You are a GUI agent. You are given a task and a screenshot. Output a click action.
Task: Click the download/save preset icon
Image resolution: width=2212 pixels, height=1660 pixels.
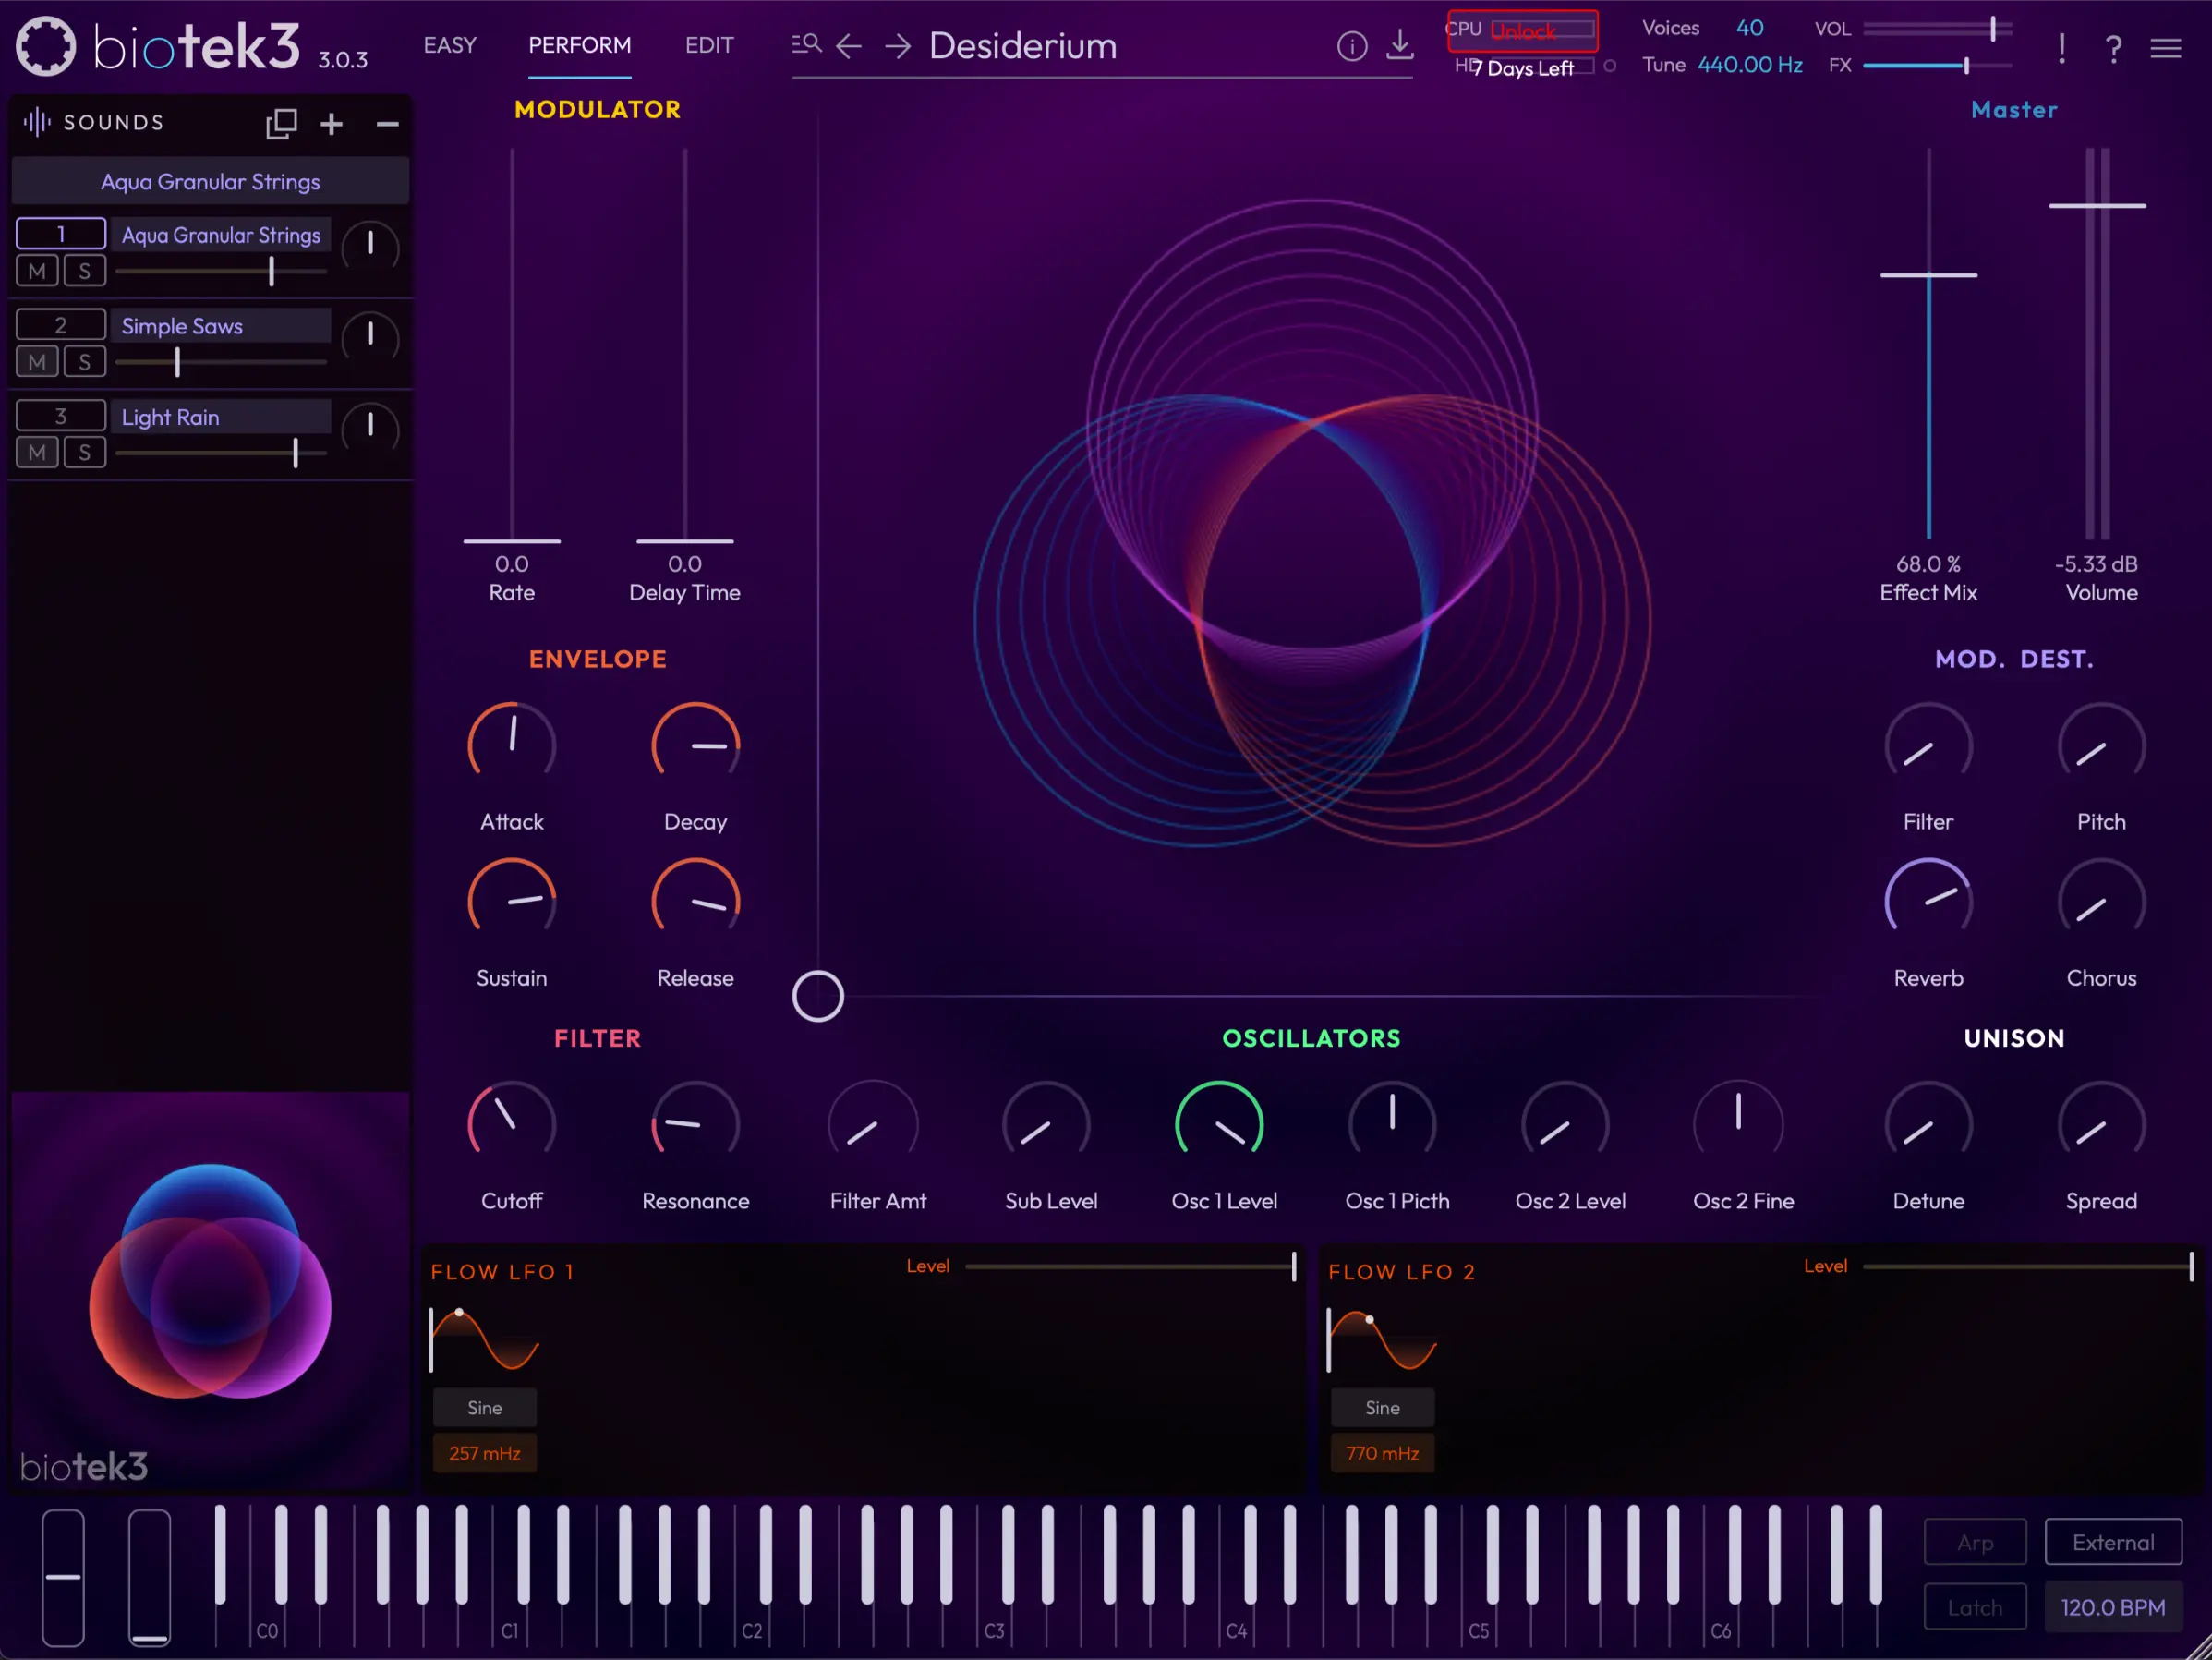tap(1399, 46)
